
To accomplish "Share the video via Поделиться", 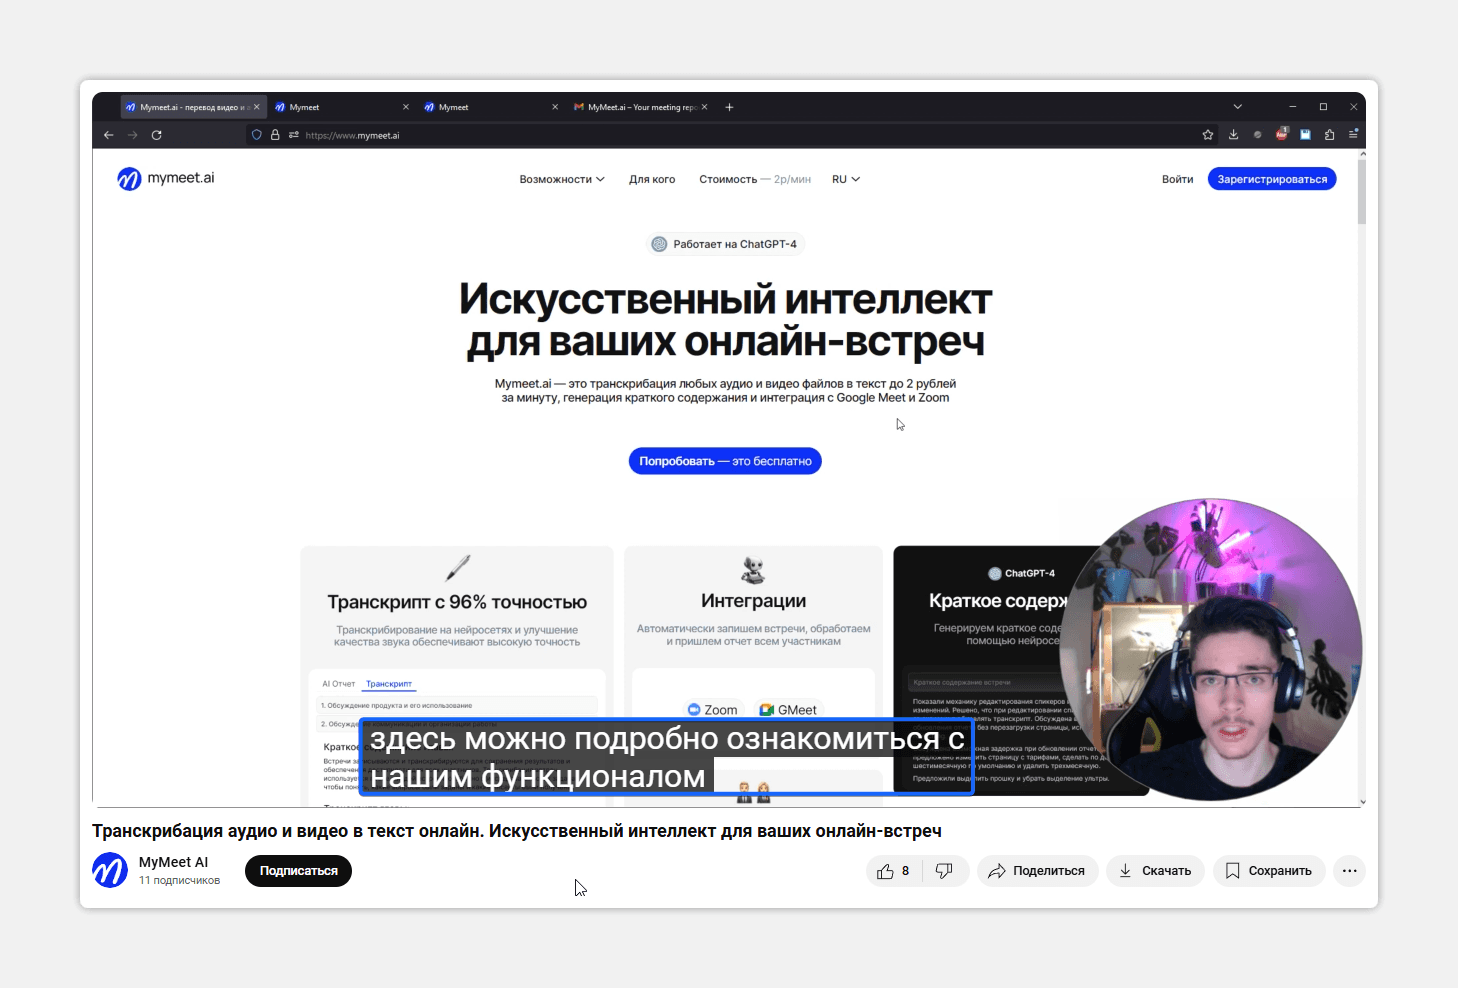I will pos(1038,871).
